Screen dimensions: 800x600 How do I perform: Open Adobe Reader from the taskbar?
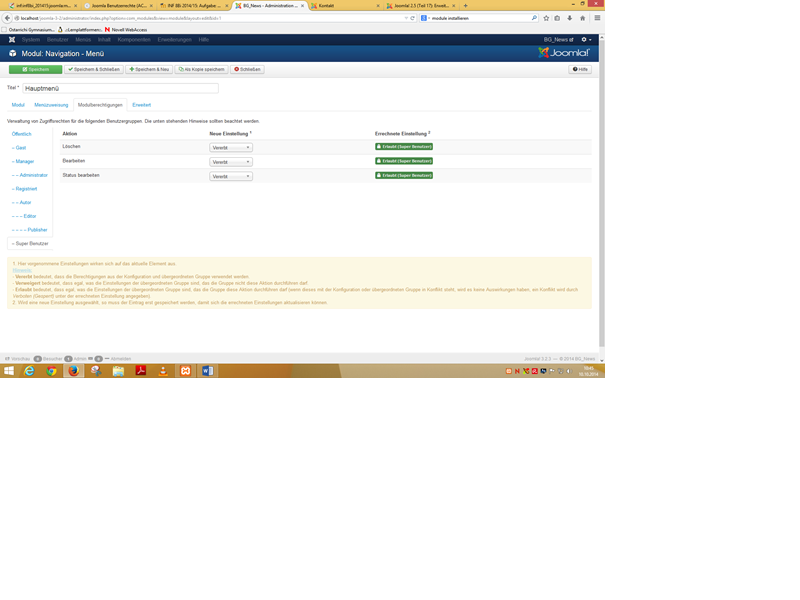pos(141,371)
